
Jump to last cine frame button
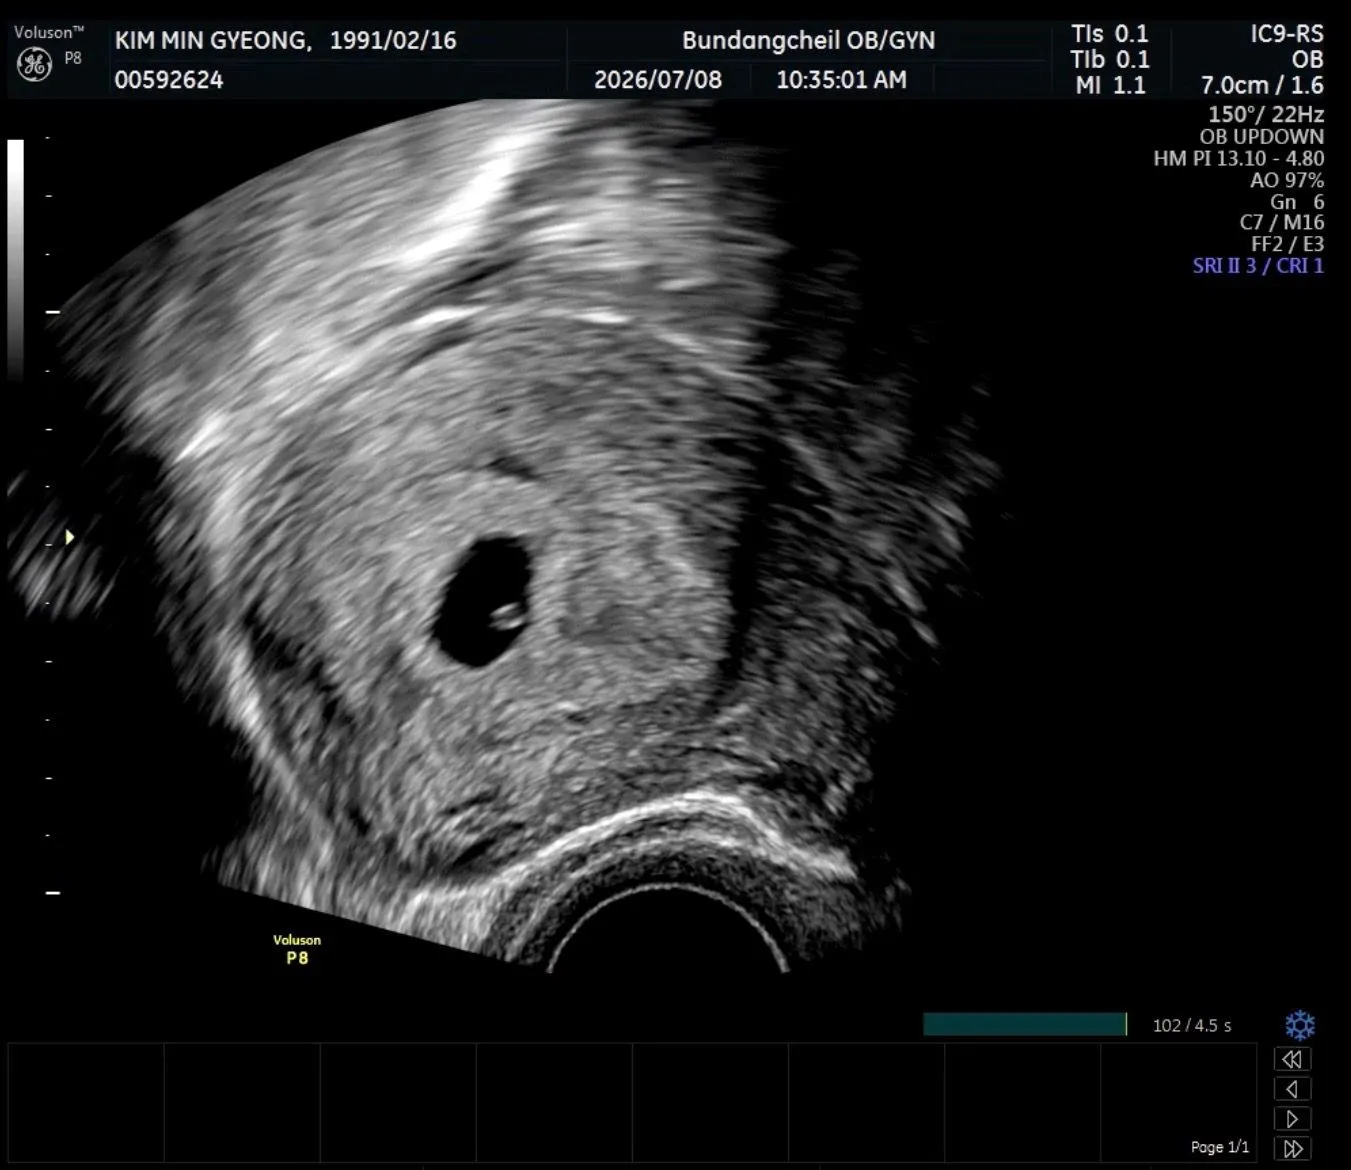coord(1292,1148)
